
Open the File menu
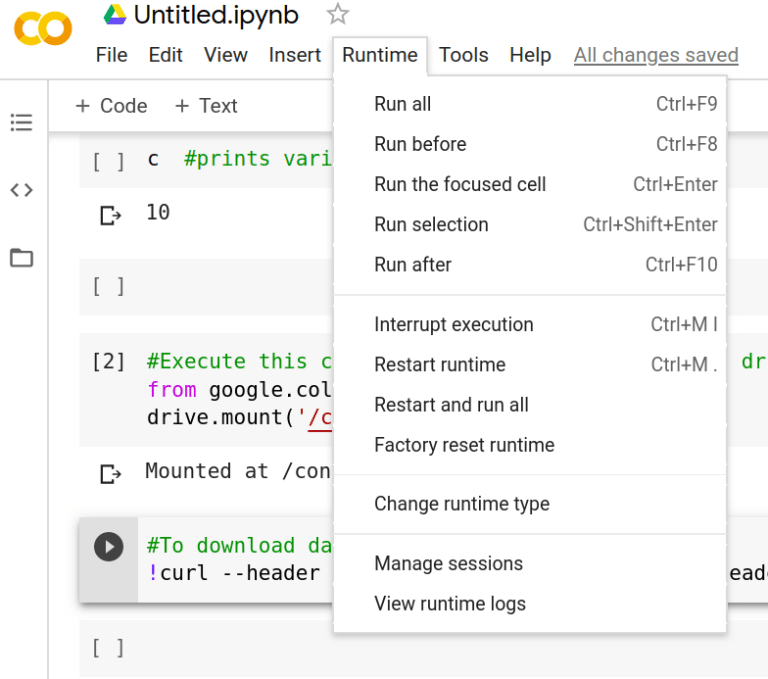click(x=112, y=55)
